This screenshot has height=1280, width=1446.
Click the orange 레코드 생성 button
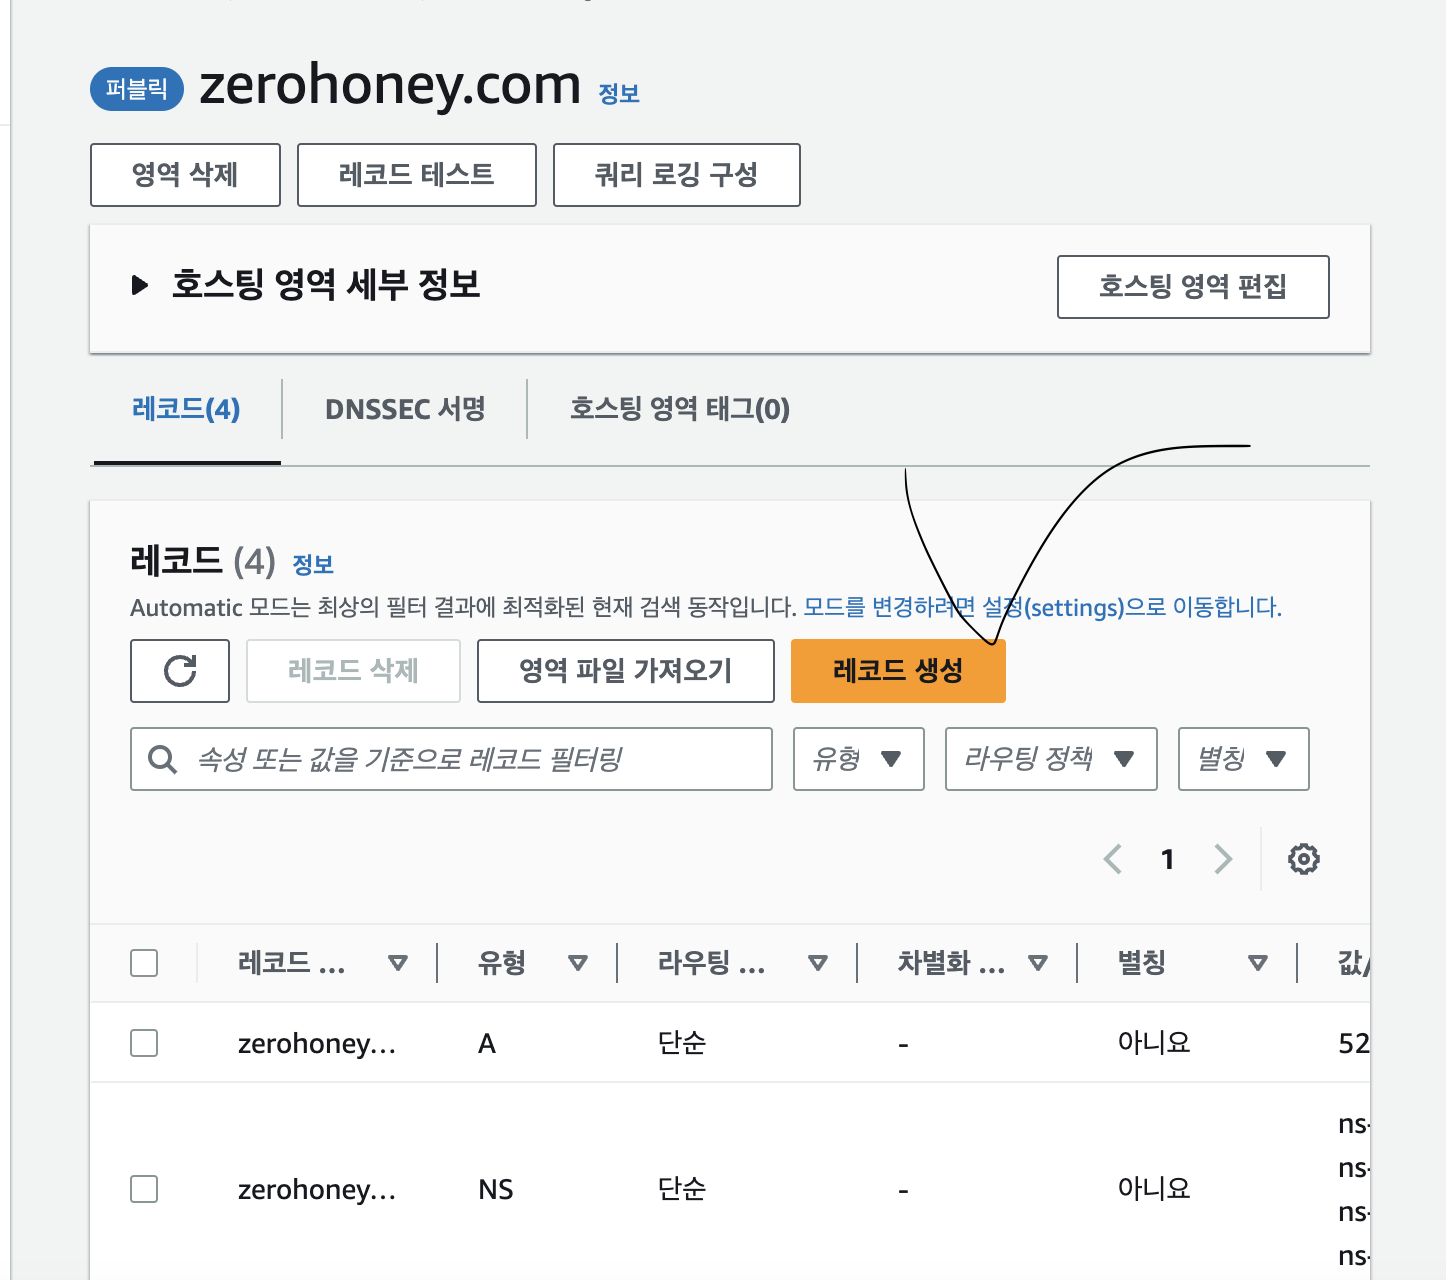898,671
